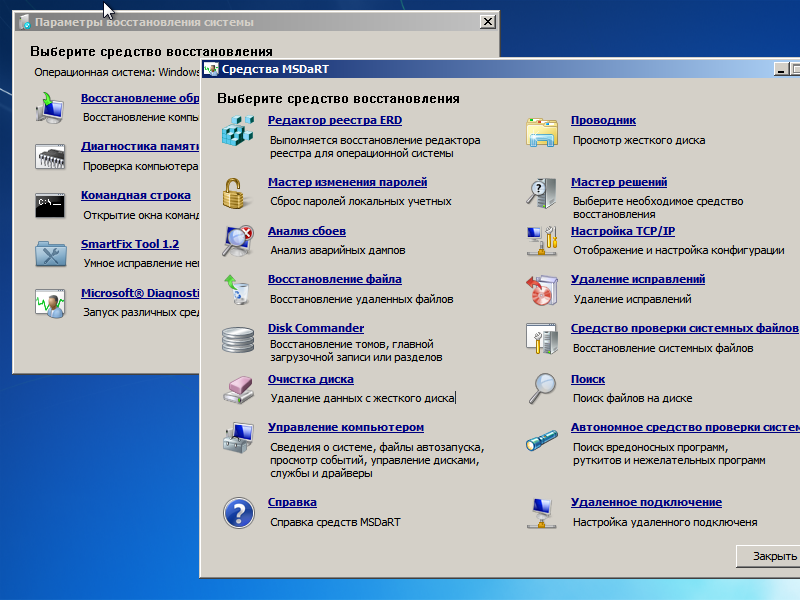Click the command prompt icon in back window

(x=50, y=206)
